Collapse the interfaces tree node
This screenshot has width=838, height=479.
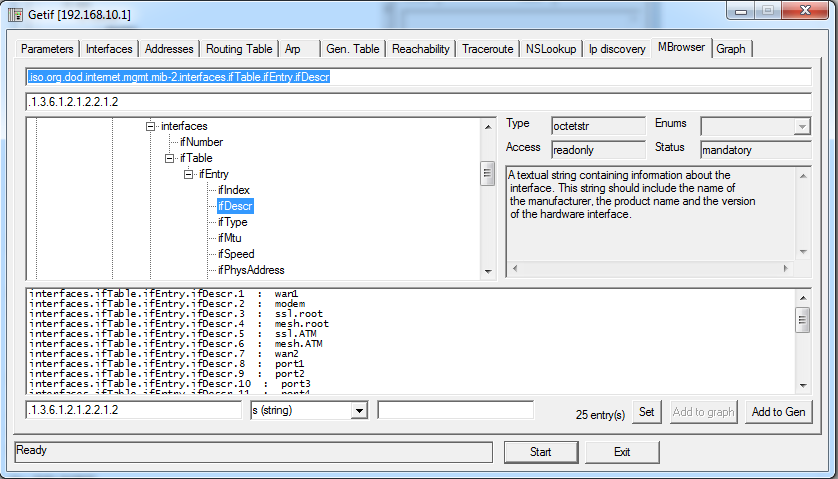click(x=151, y=126)
